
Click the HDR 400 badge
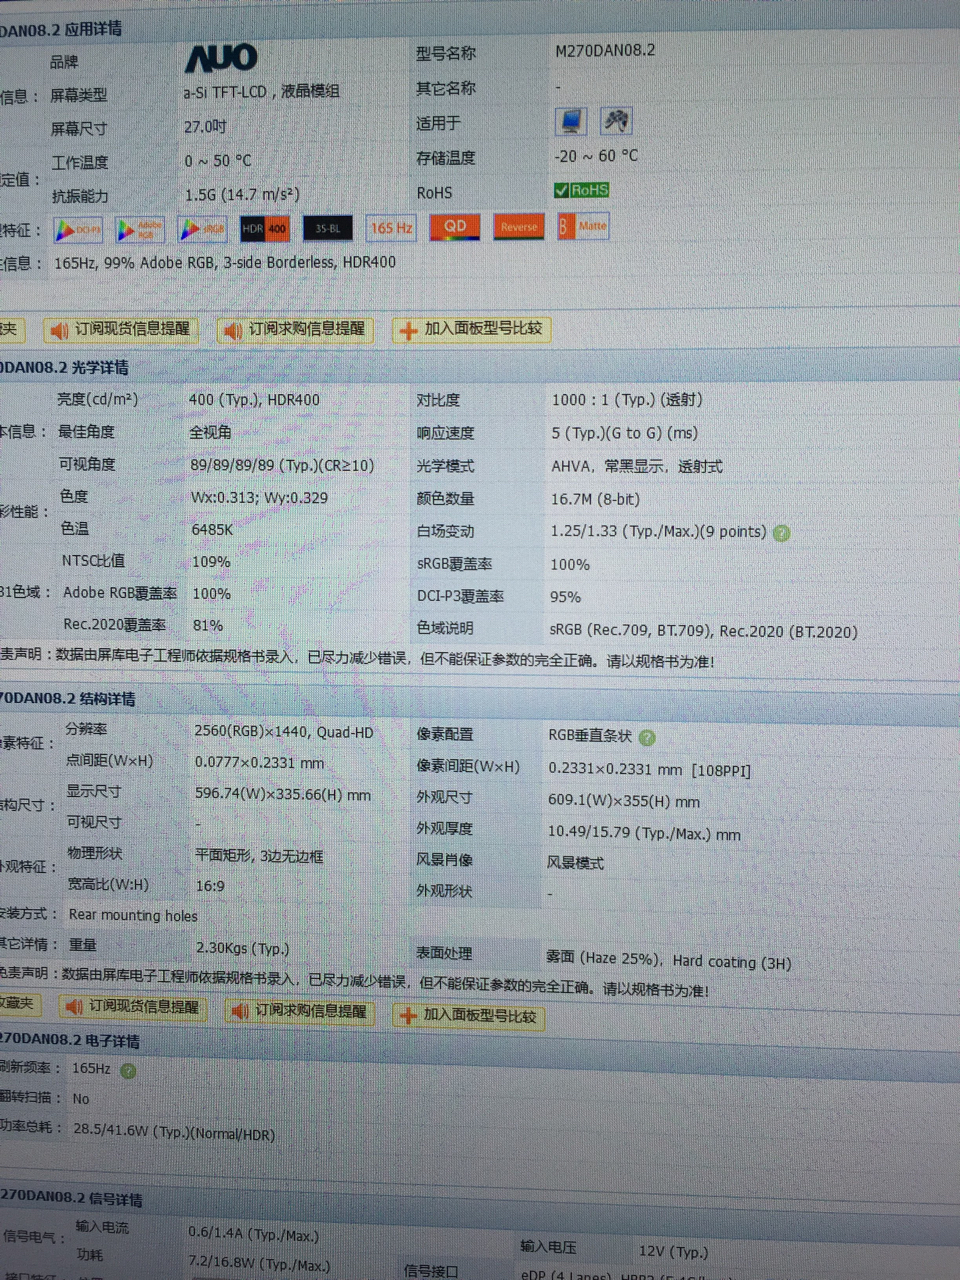pos(264,228)
